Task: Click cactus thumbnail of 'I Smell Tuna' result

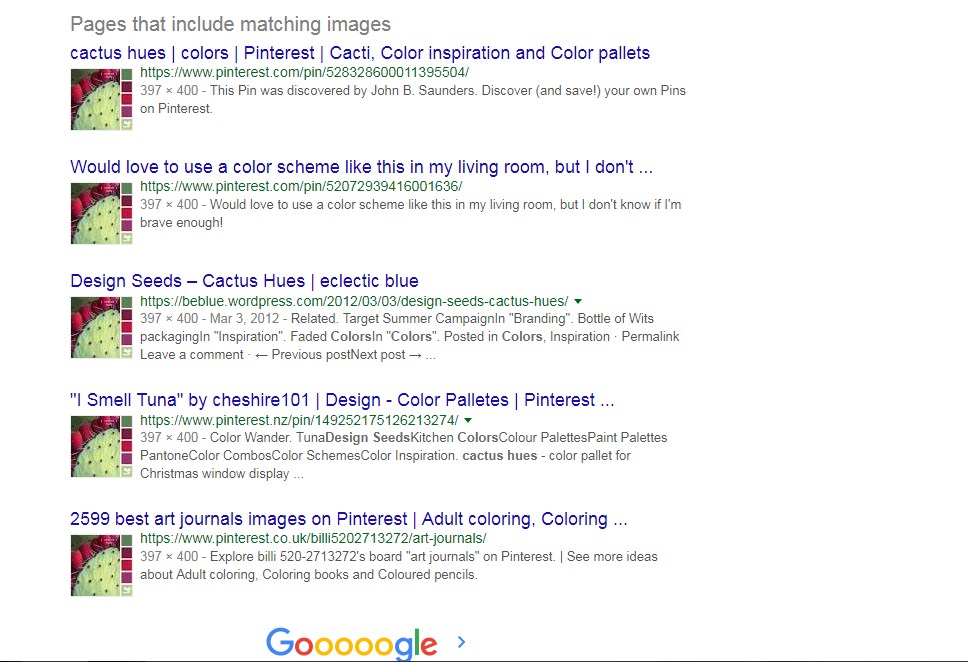Action: pyautogui.click(x=101, y=446)
